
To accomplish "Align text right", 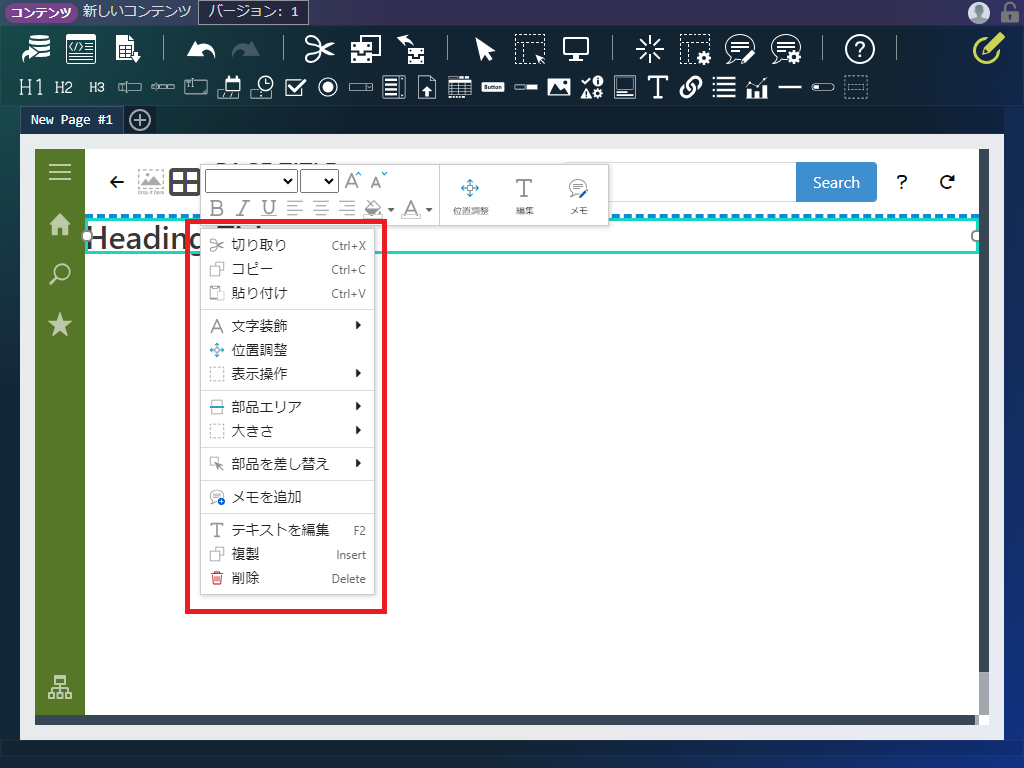I will [346, 208].
